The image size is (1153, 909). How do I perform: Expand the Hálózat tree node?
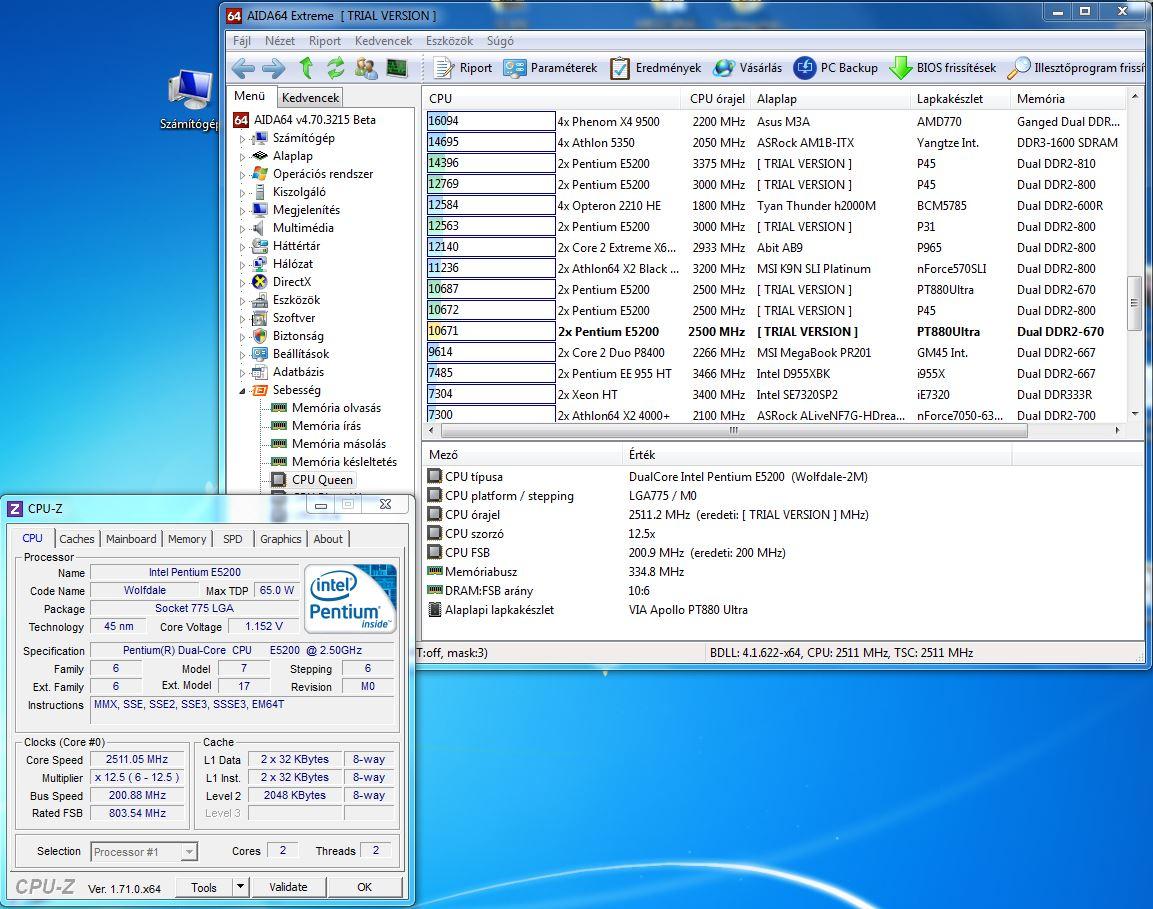click(243, 264)
